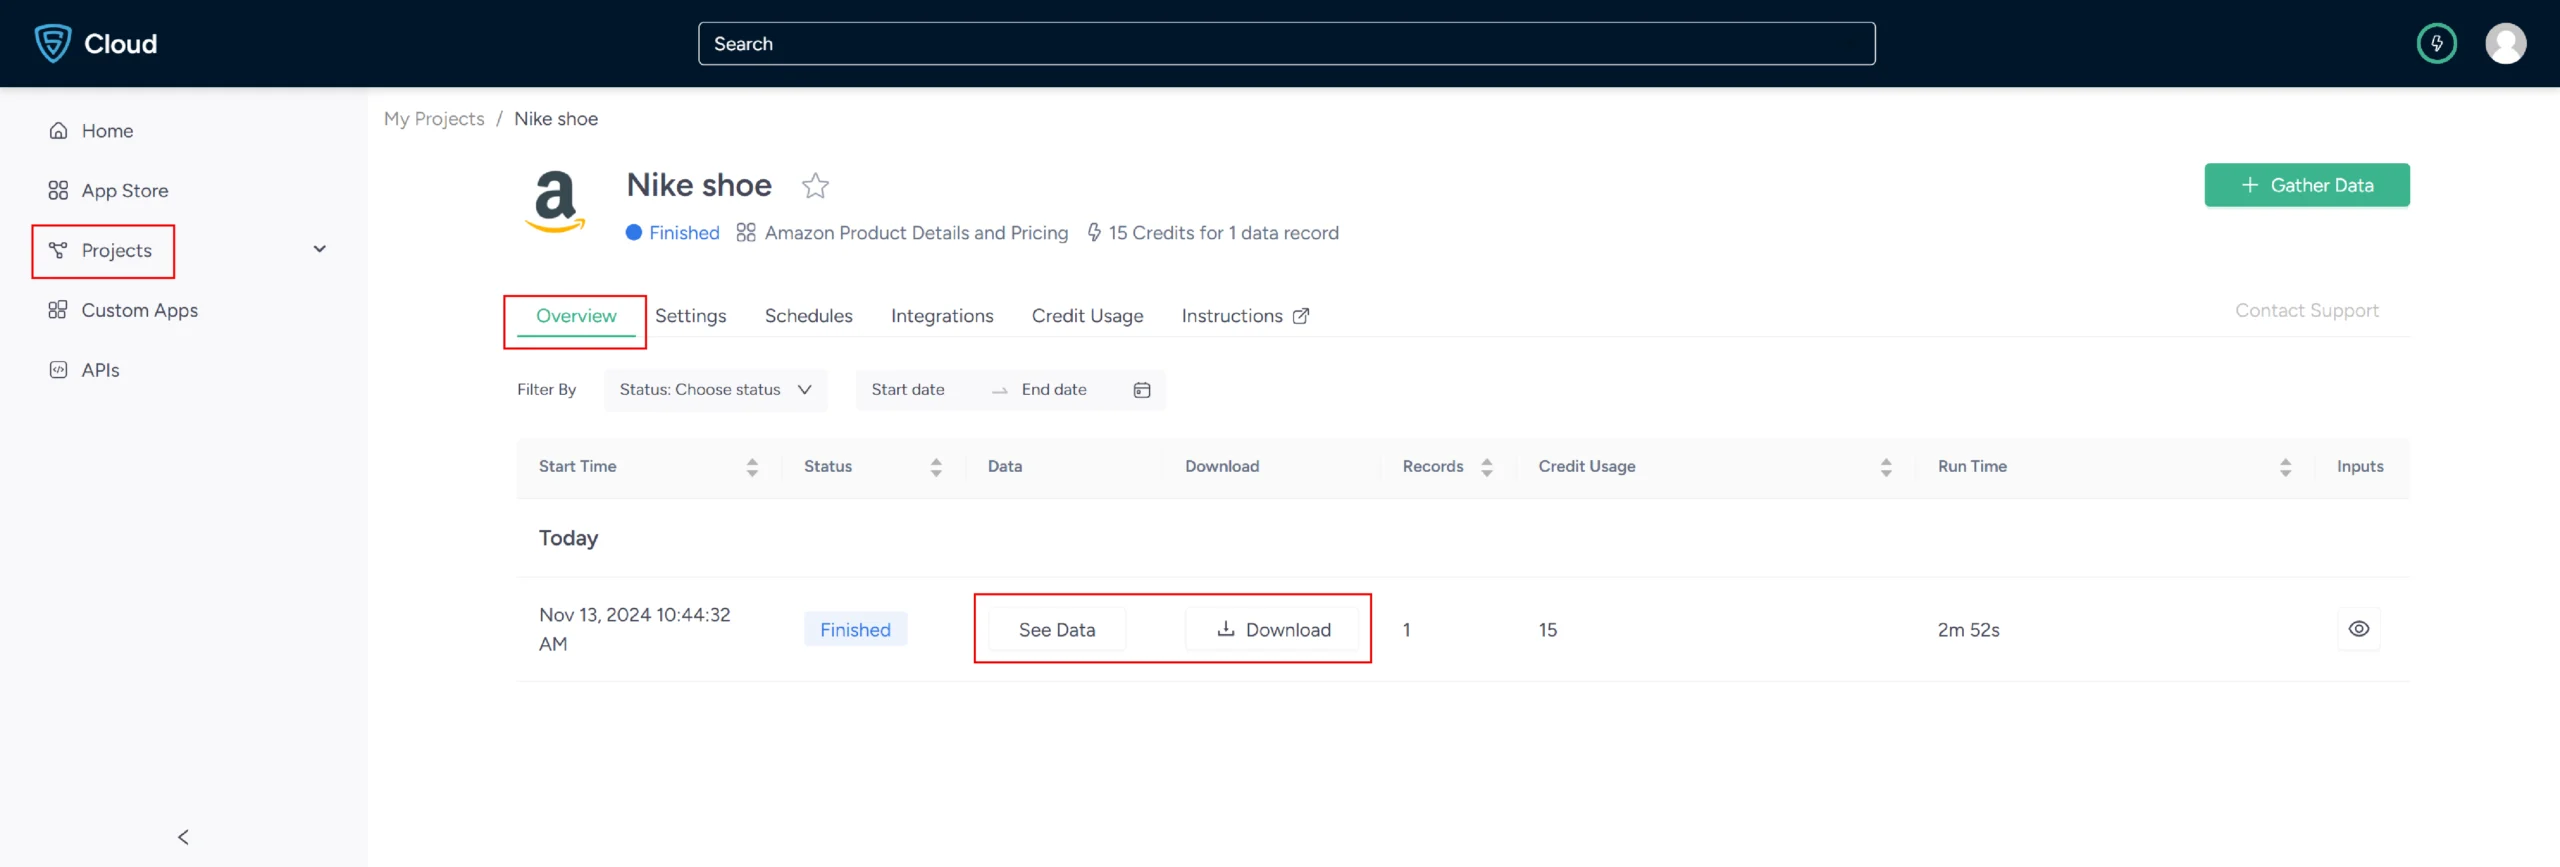Click the Projects sidebar icon

58,250
